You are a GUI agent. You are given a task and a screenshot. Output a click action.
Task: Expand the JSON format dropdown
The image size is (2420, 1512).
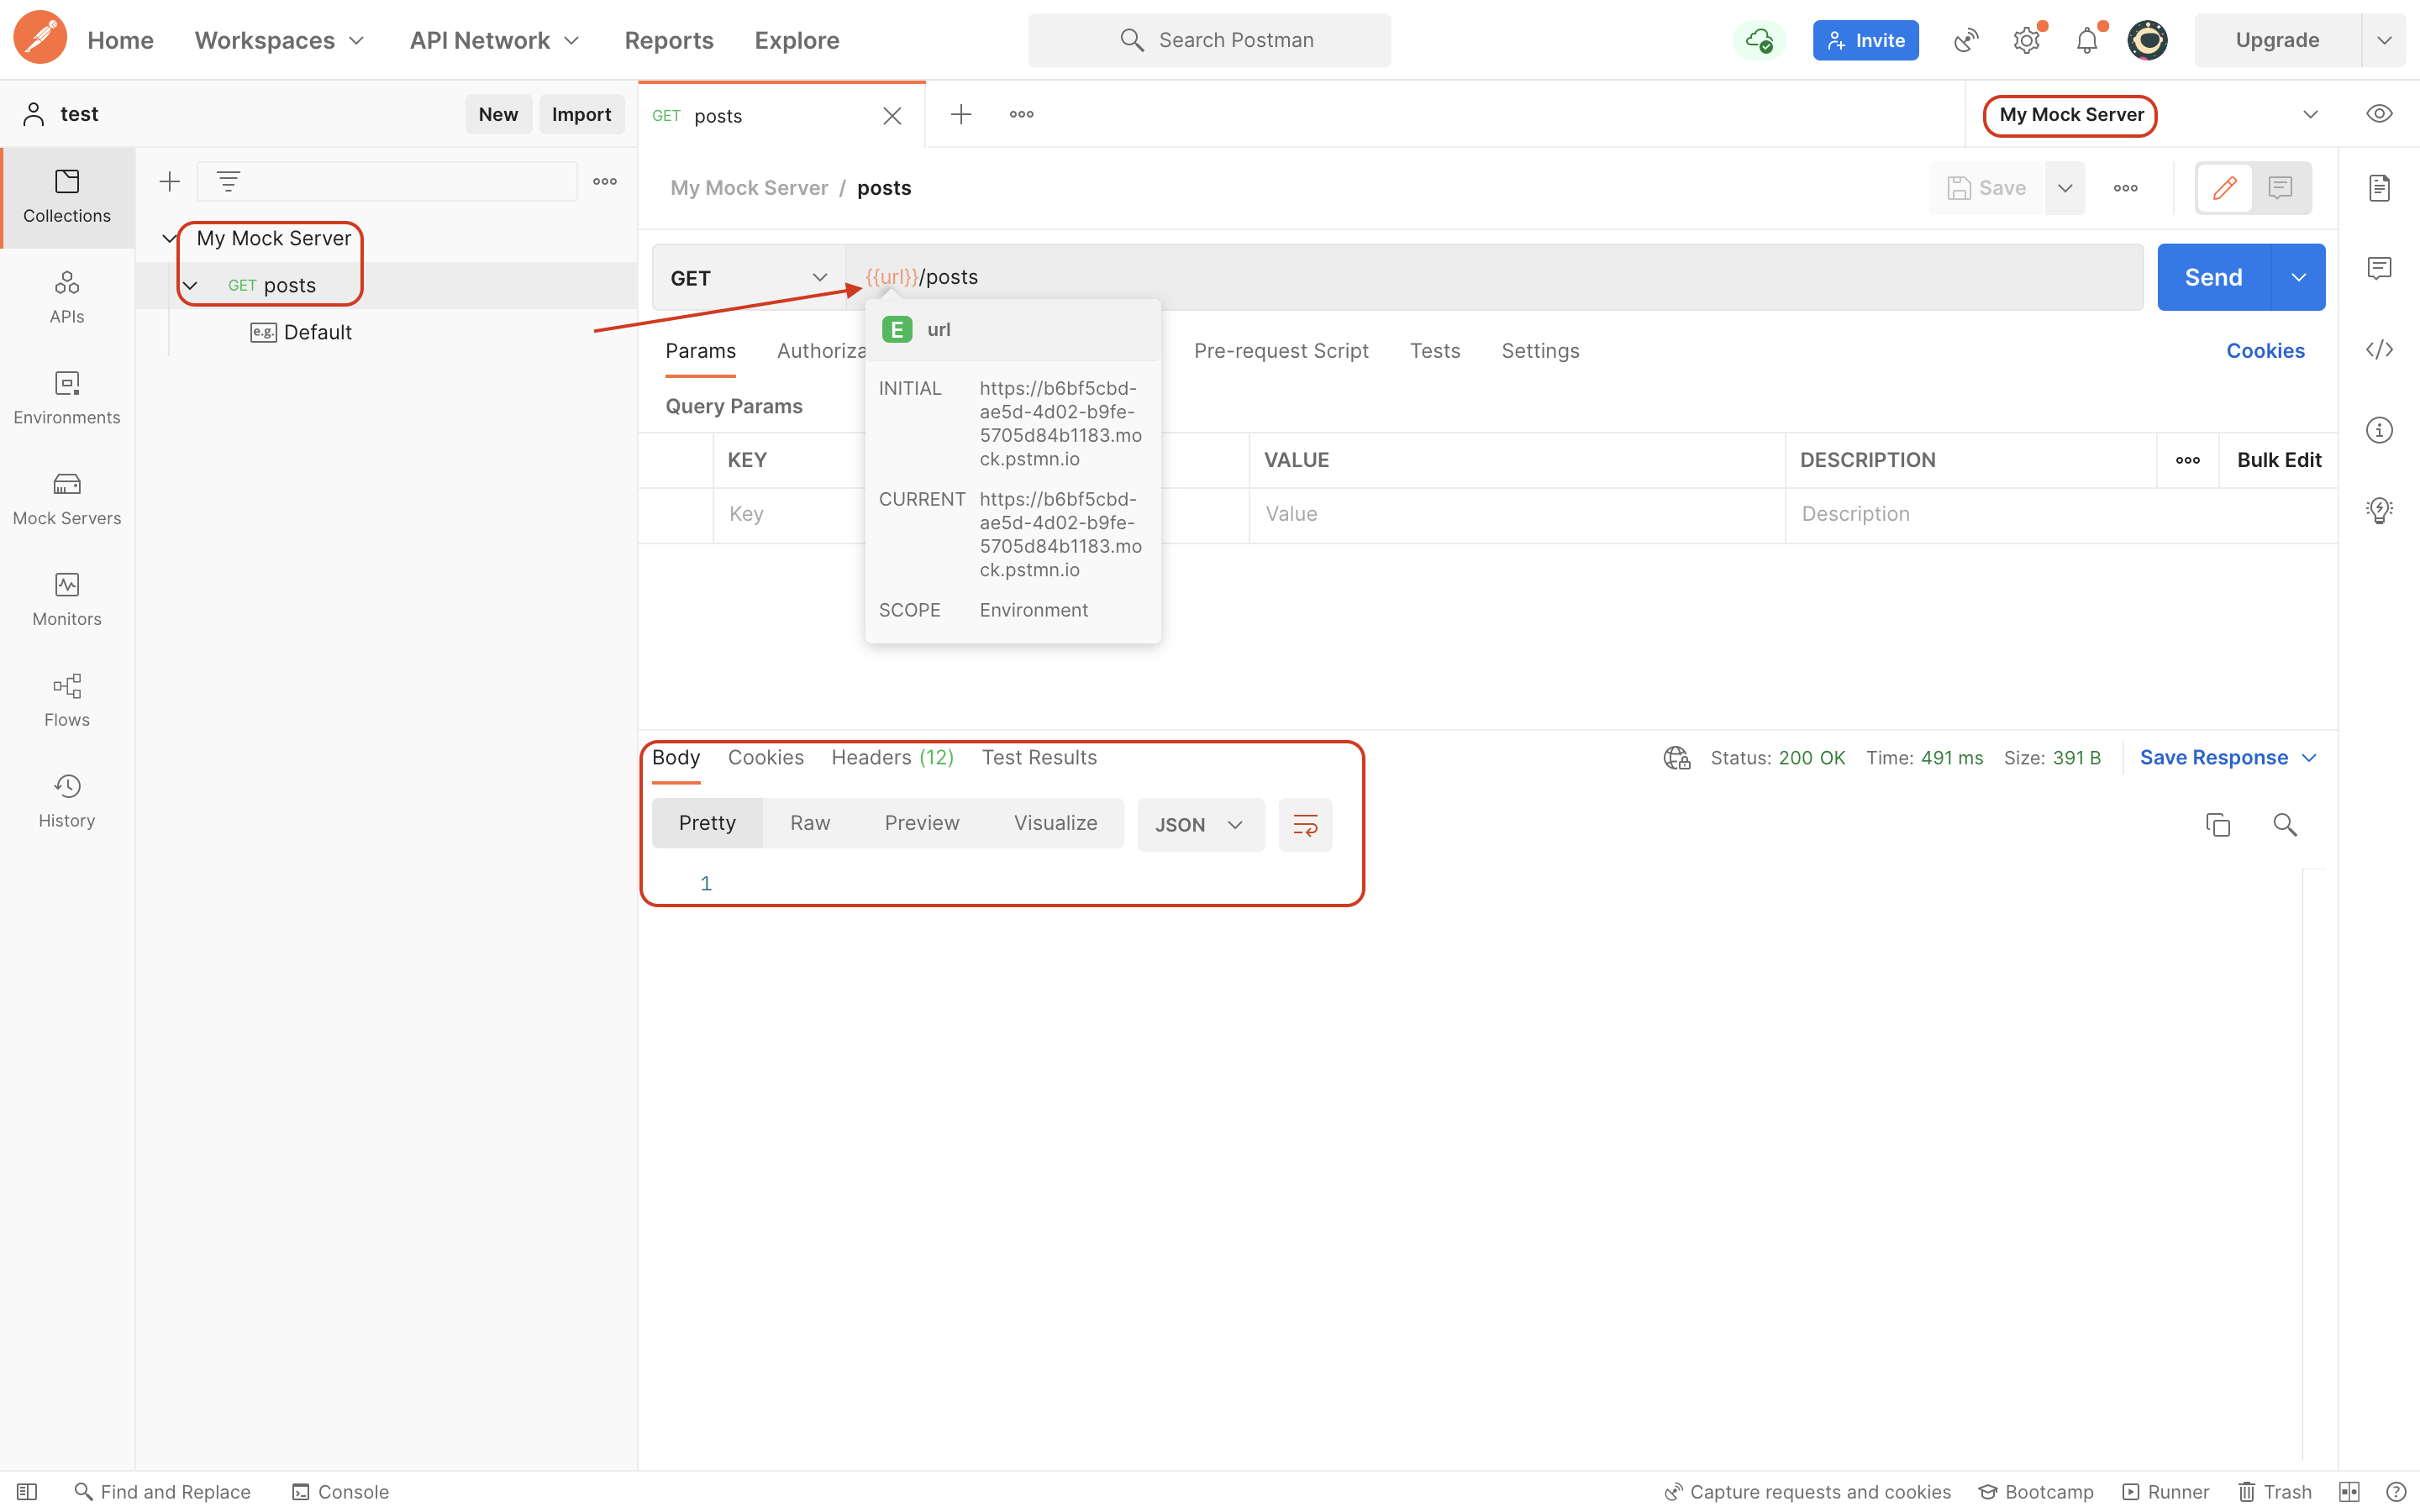coord(1199,824)
